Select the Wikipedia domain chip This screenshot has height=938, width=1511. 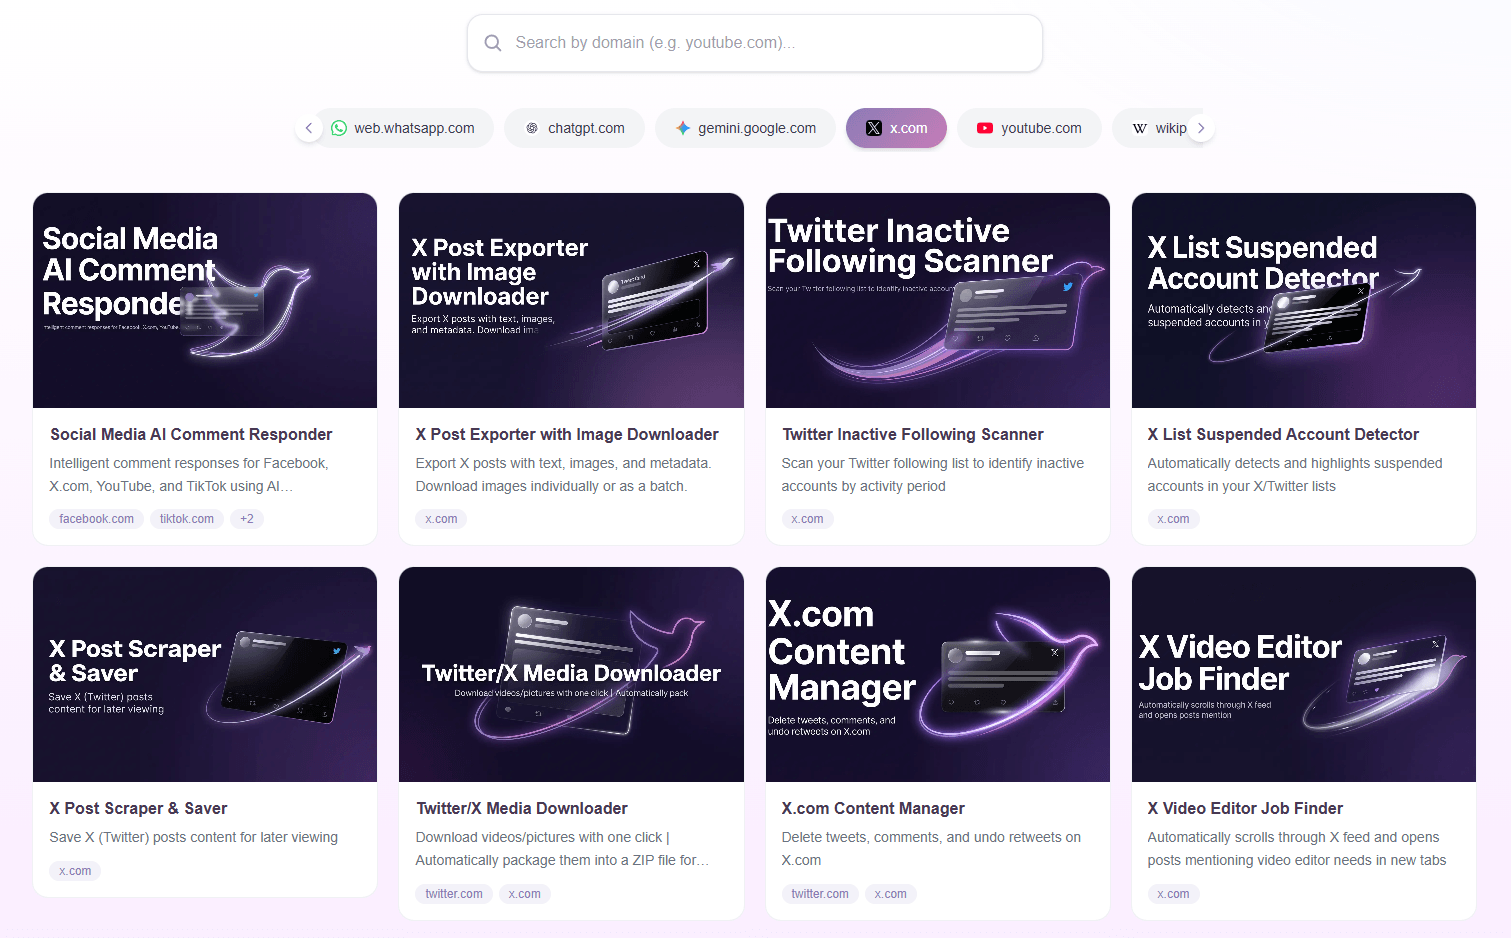point(1160,128)
